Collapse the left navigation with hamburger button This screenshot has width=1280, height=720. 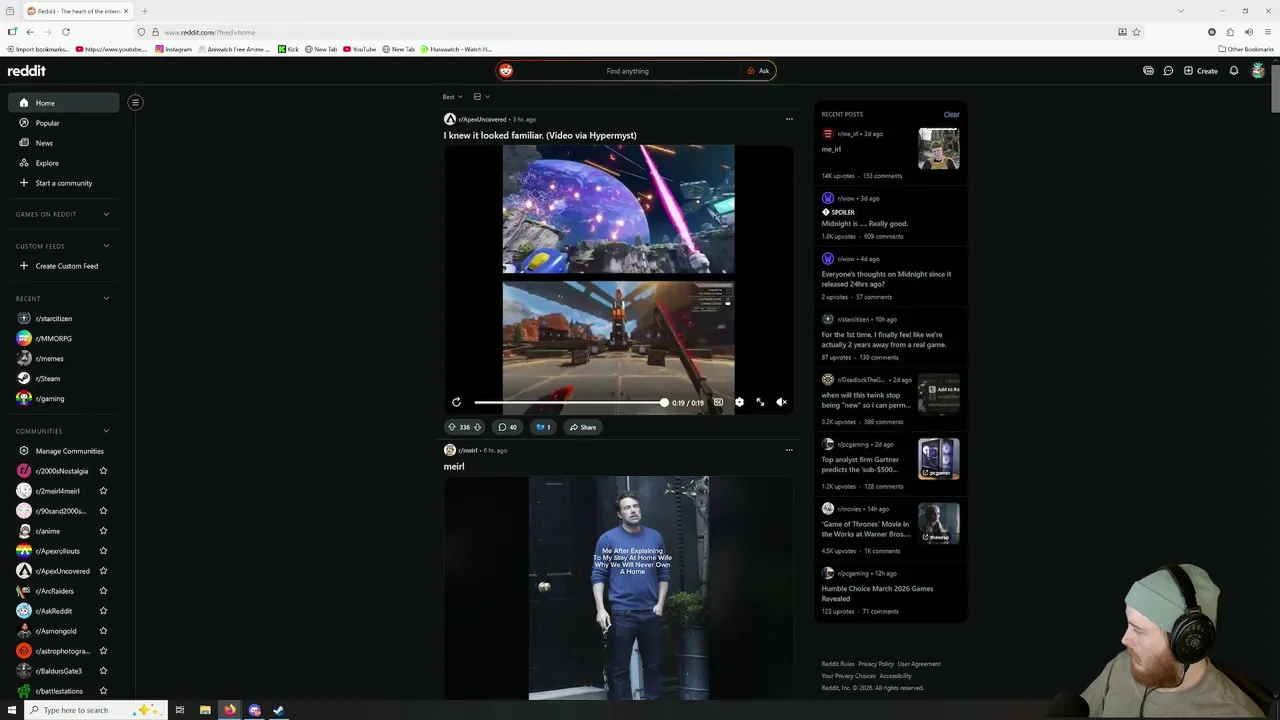135,102
